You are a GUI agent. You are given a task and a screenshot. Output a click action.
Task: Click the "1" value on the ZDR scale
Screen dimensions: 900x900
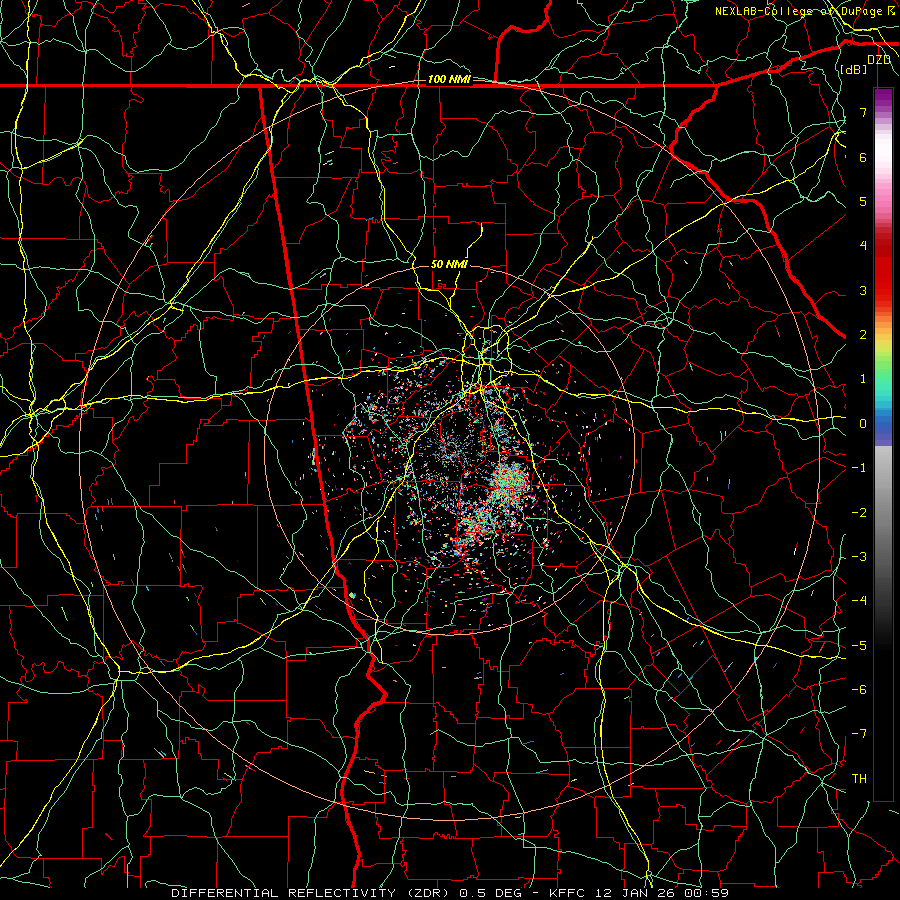coord(863,379)
